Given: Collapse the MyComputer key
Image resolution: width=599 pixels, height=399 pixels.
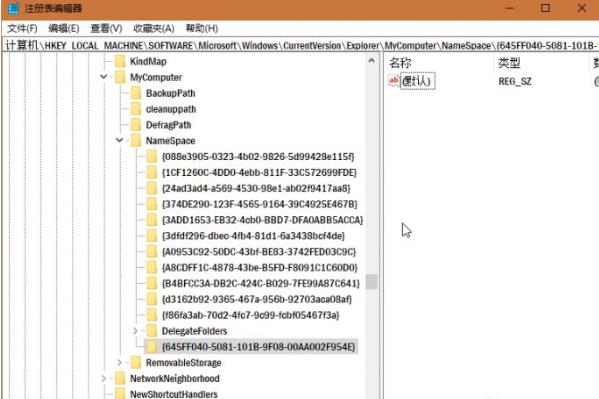Looking at the screenshot, I should pos(104,77).
